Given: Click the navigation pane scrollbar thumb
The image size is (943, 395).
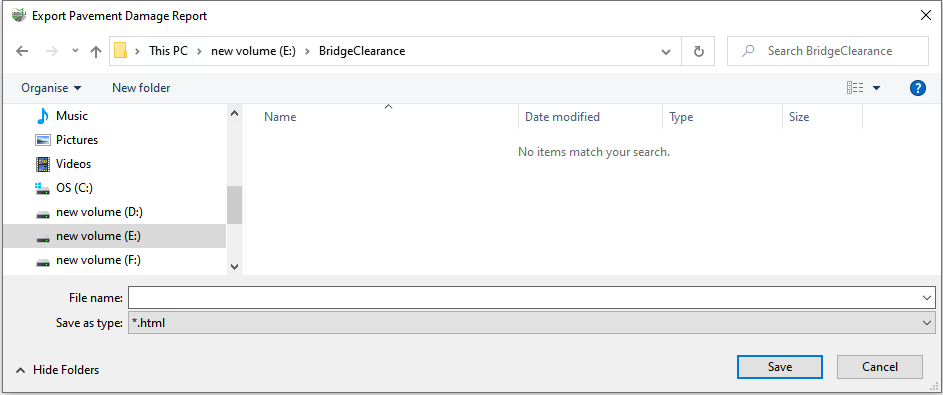Looking at the screenshot, I should [235, 204].
